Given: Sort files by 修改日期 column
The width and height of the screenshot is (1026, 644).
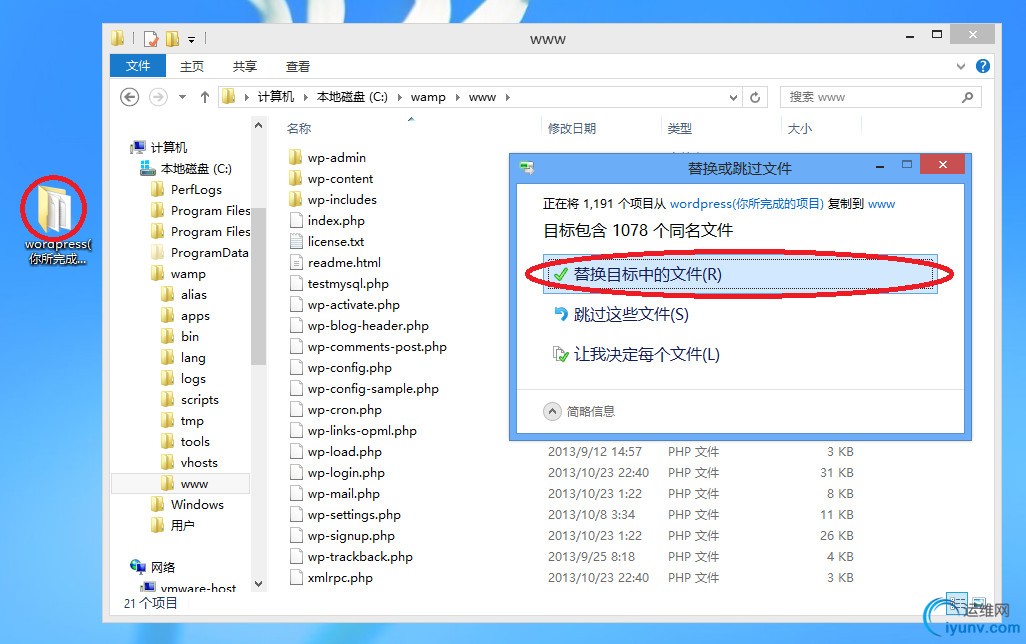Looking at the screenshot, I should [572, 128].
